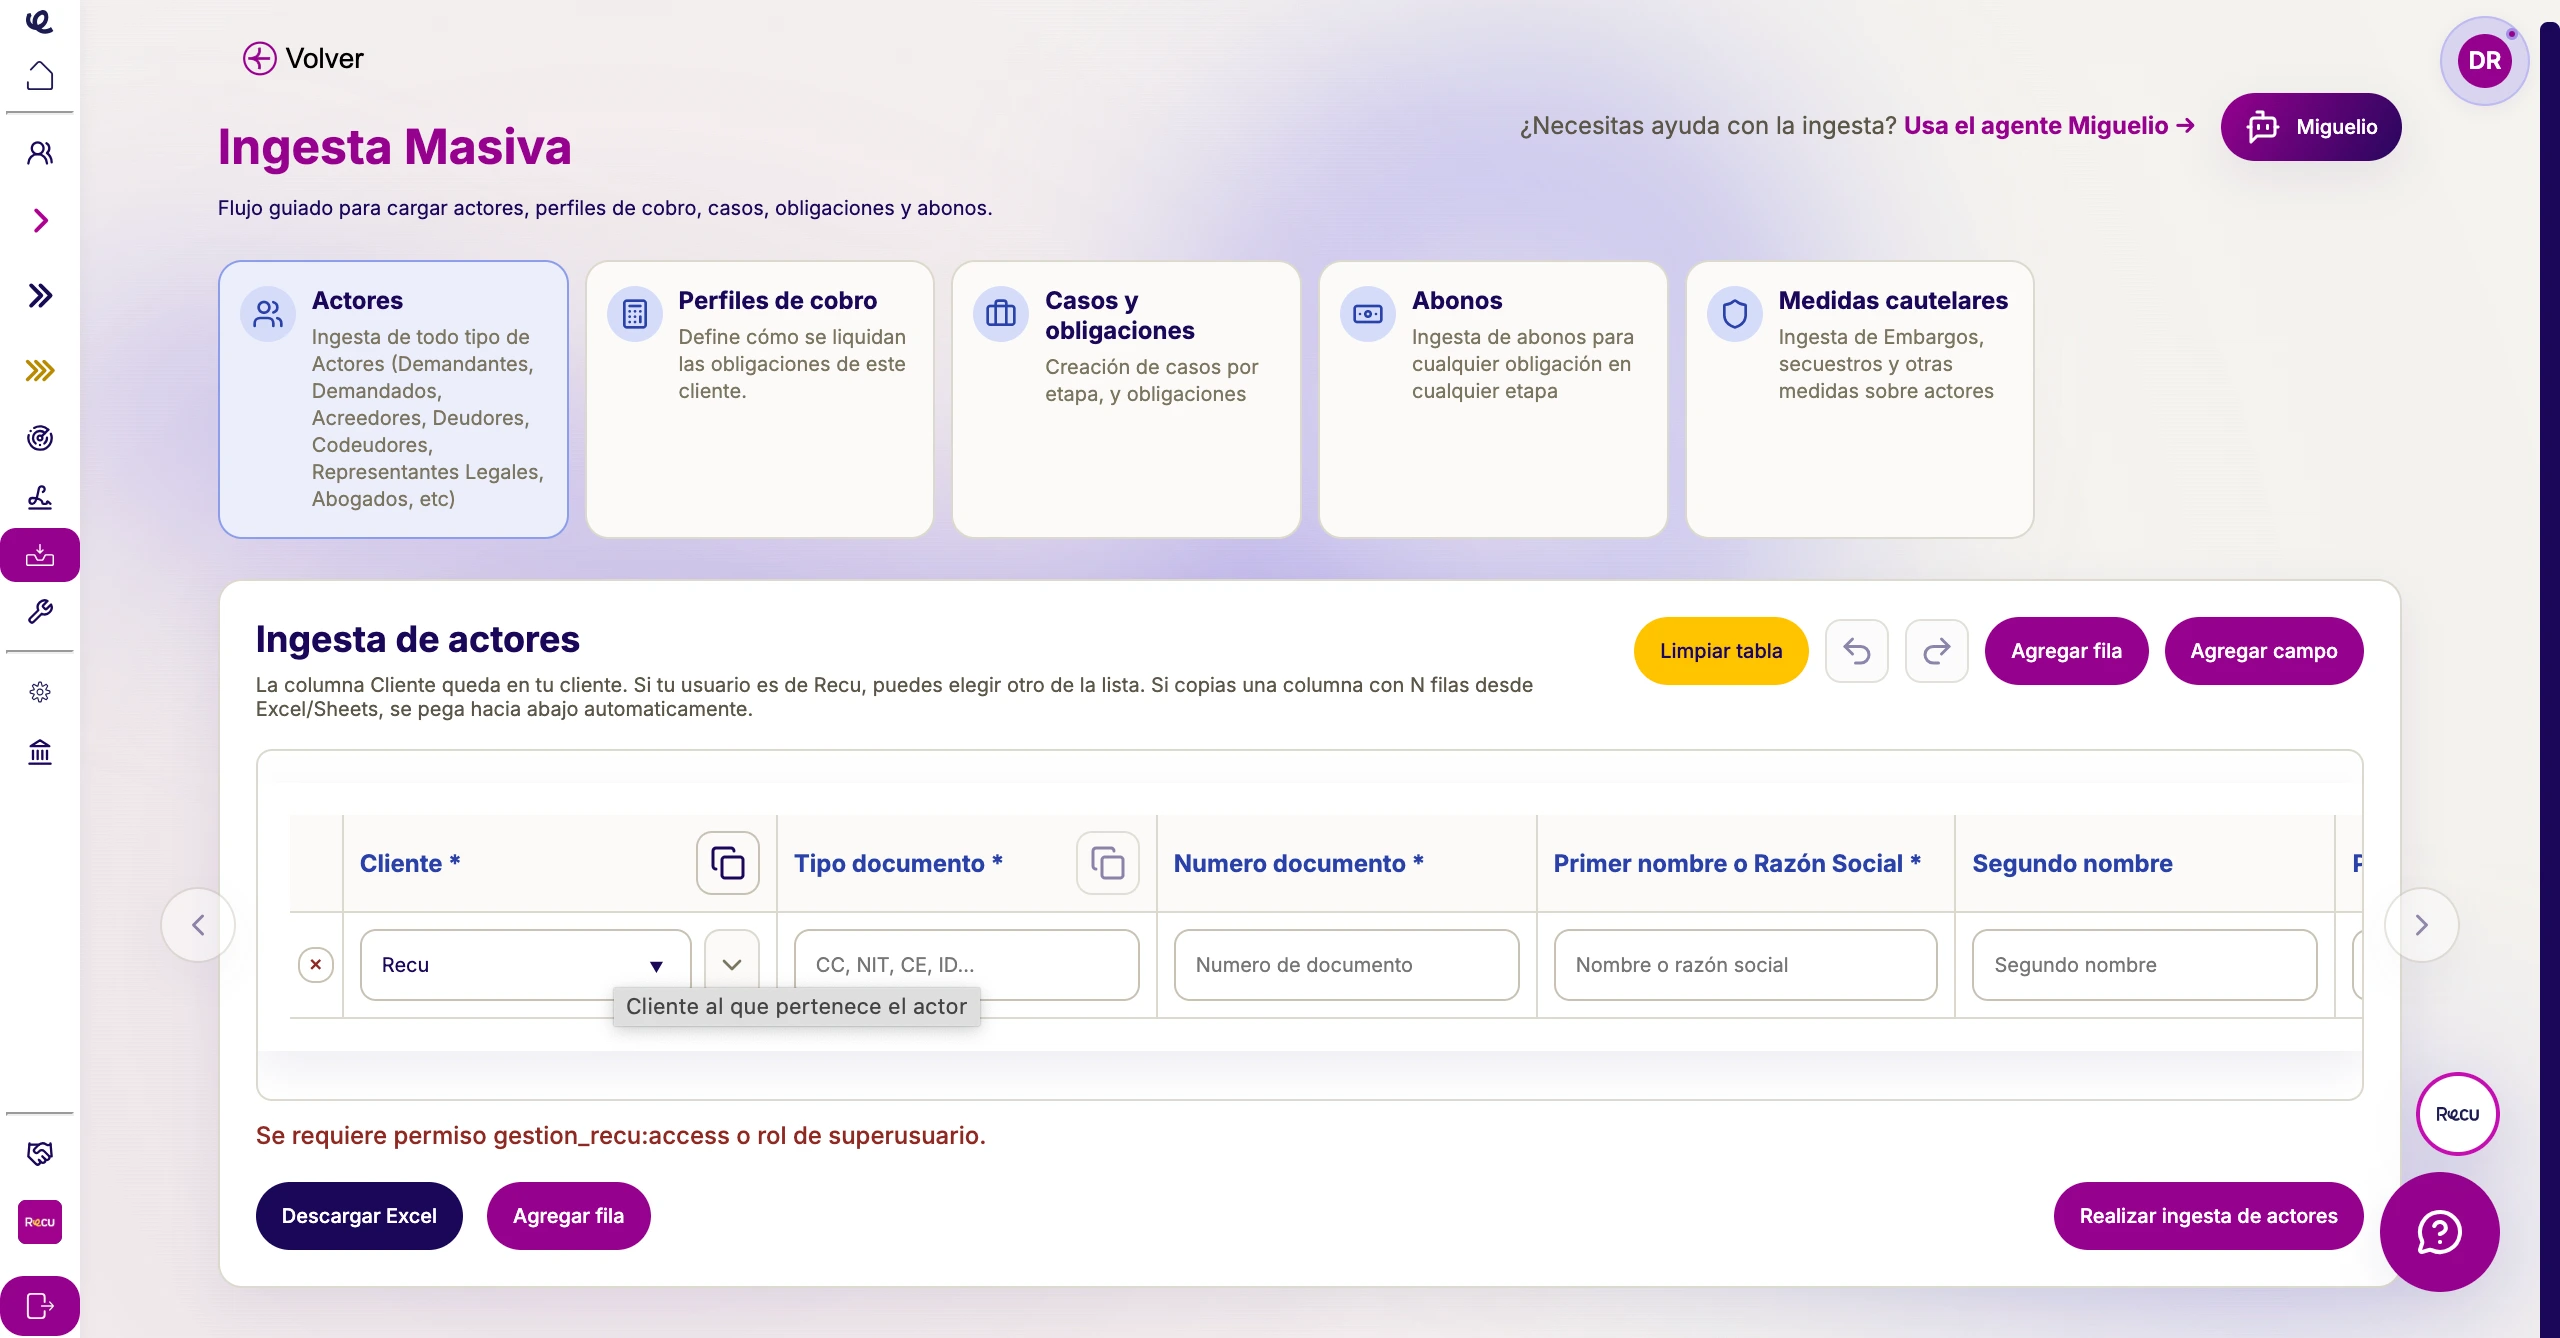Select the Perfiles de cobro card
This screenshot has height=1338, width=2560.
[760, 400]
